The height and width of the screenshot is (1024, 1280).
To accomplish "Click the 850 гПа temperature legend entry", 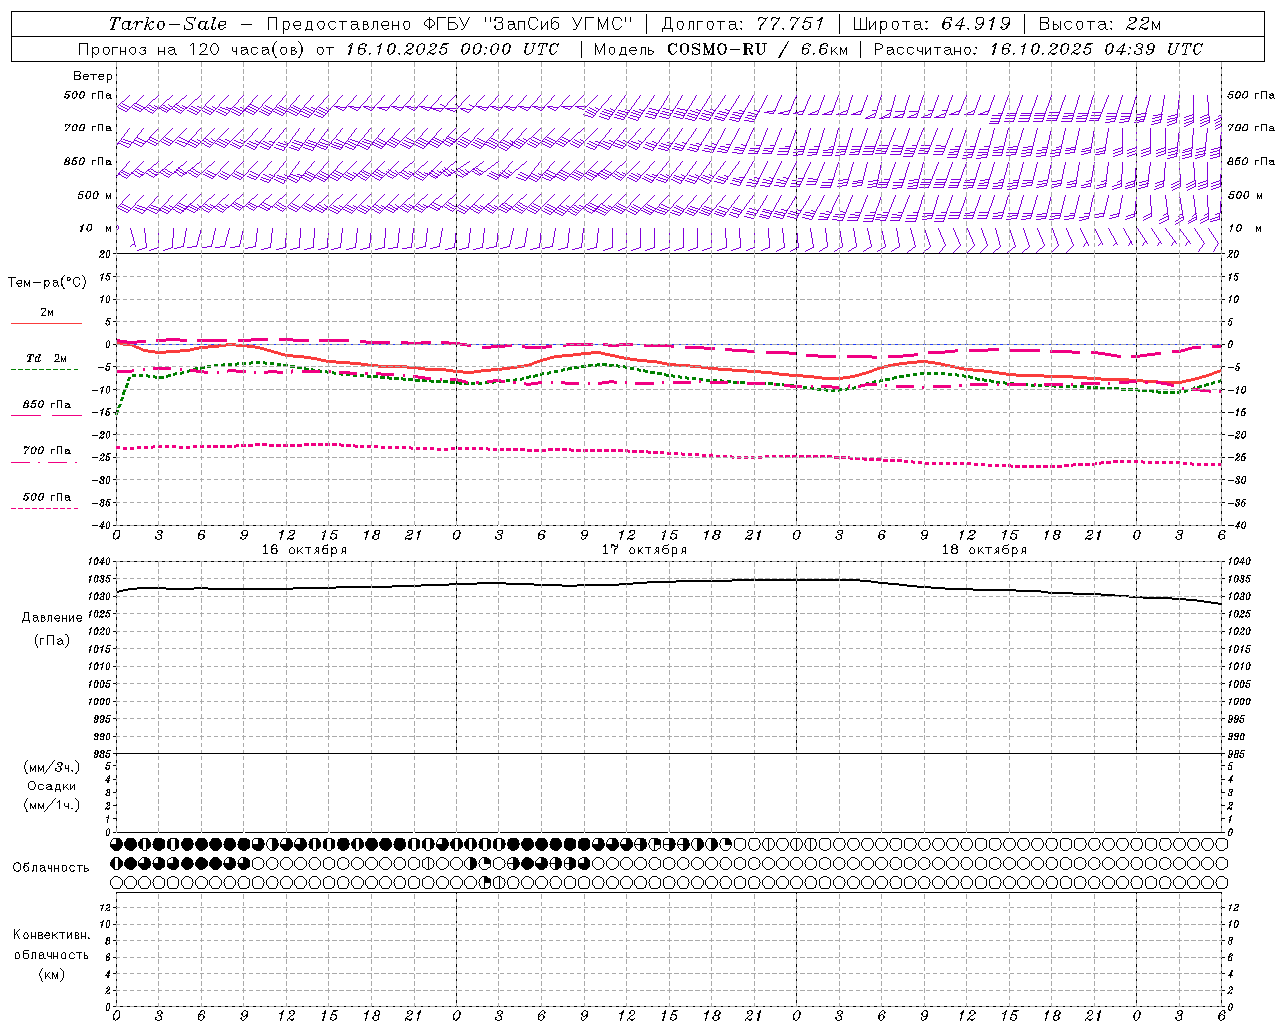I will pos(46,404).
